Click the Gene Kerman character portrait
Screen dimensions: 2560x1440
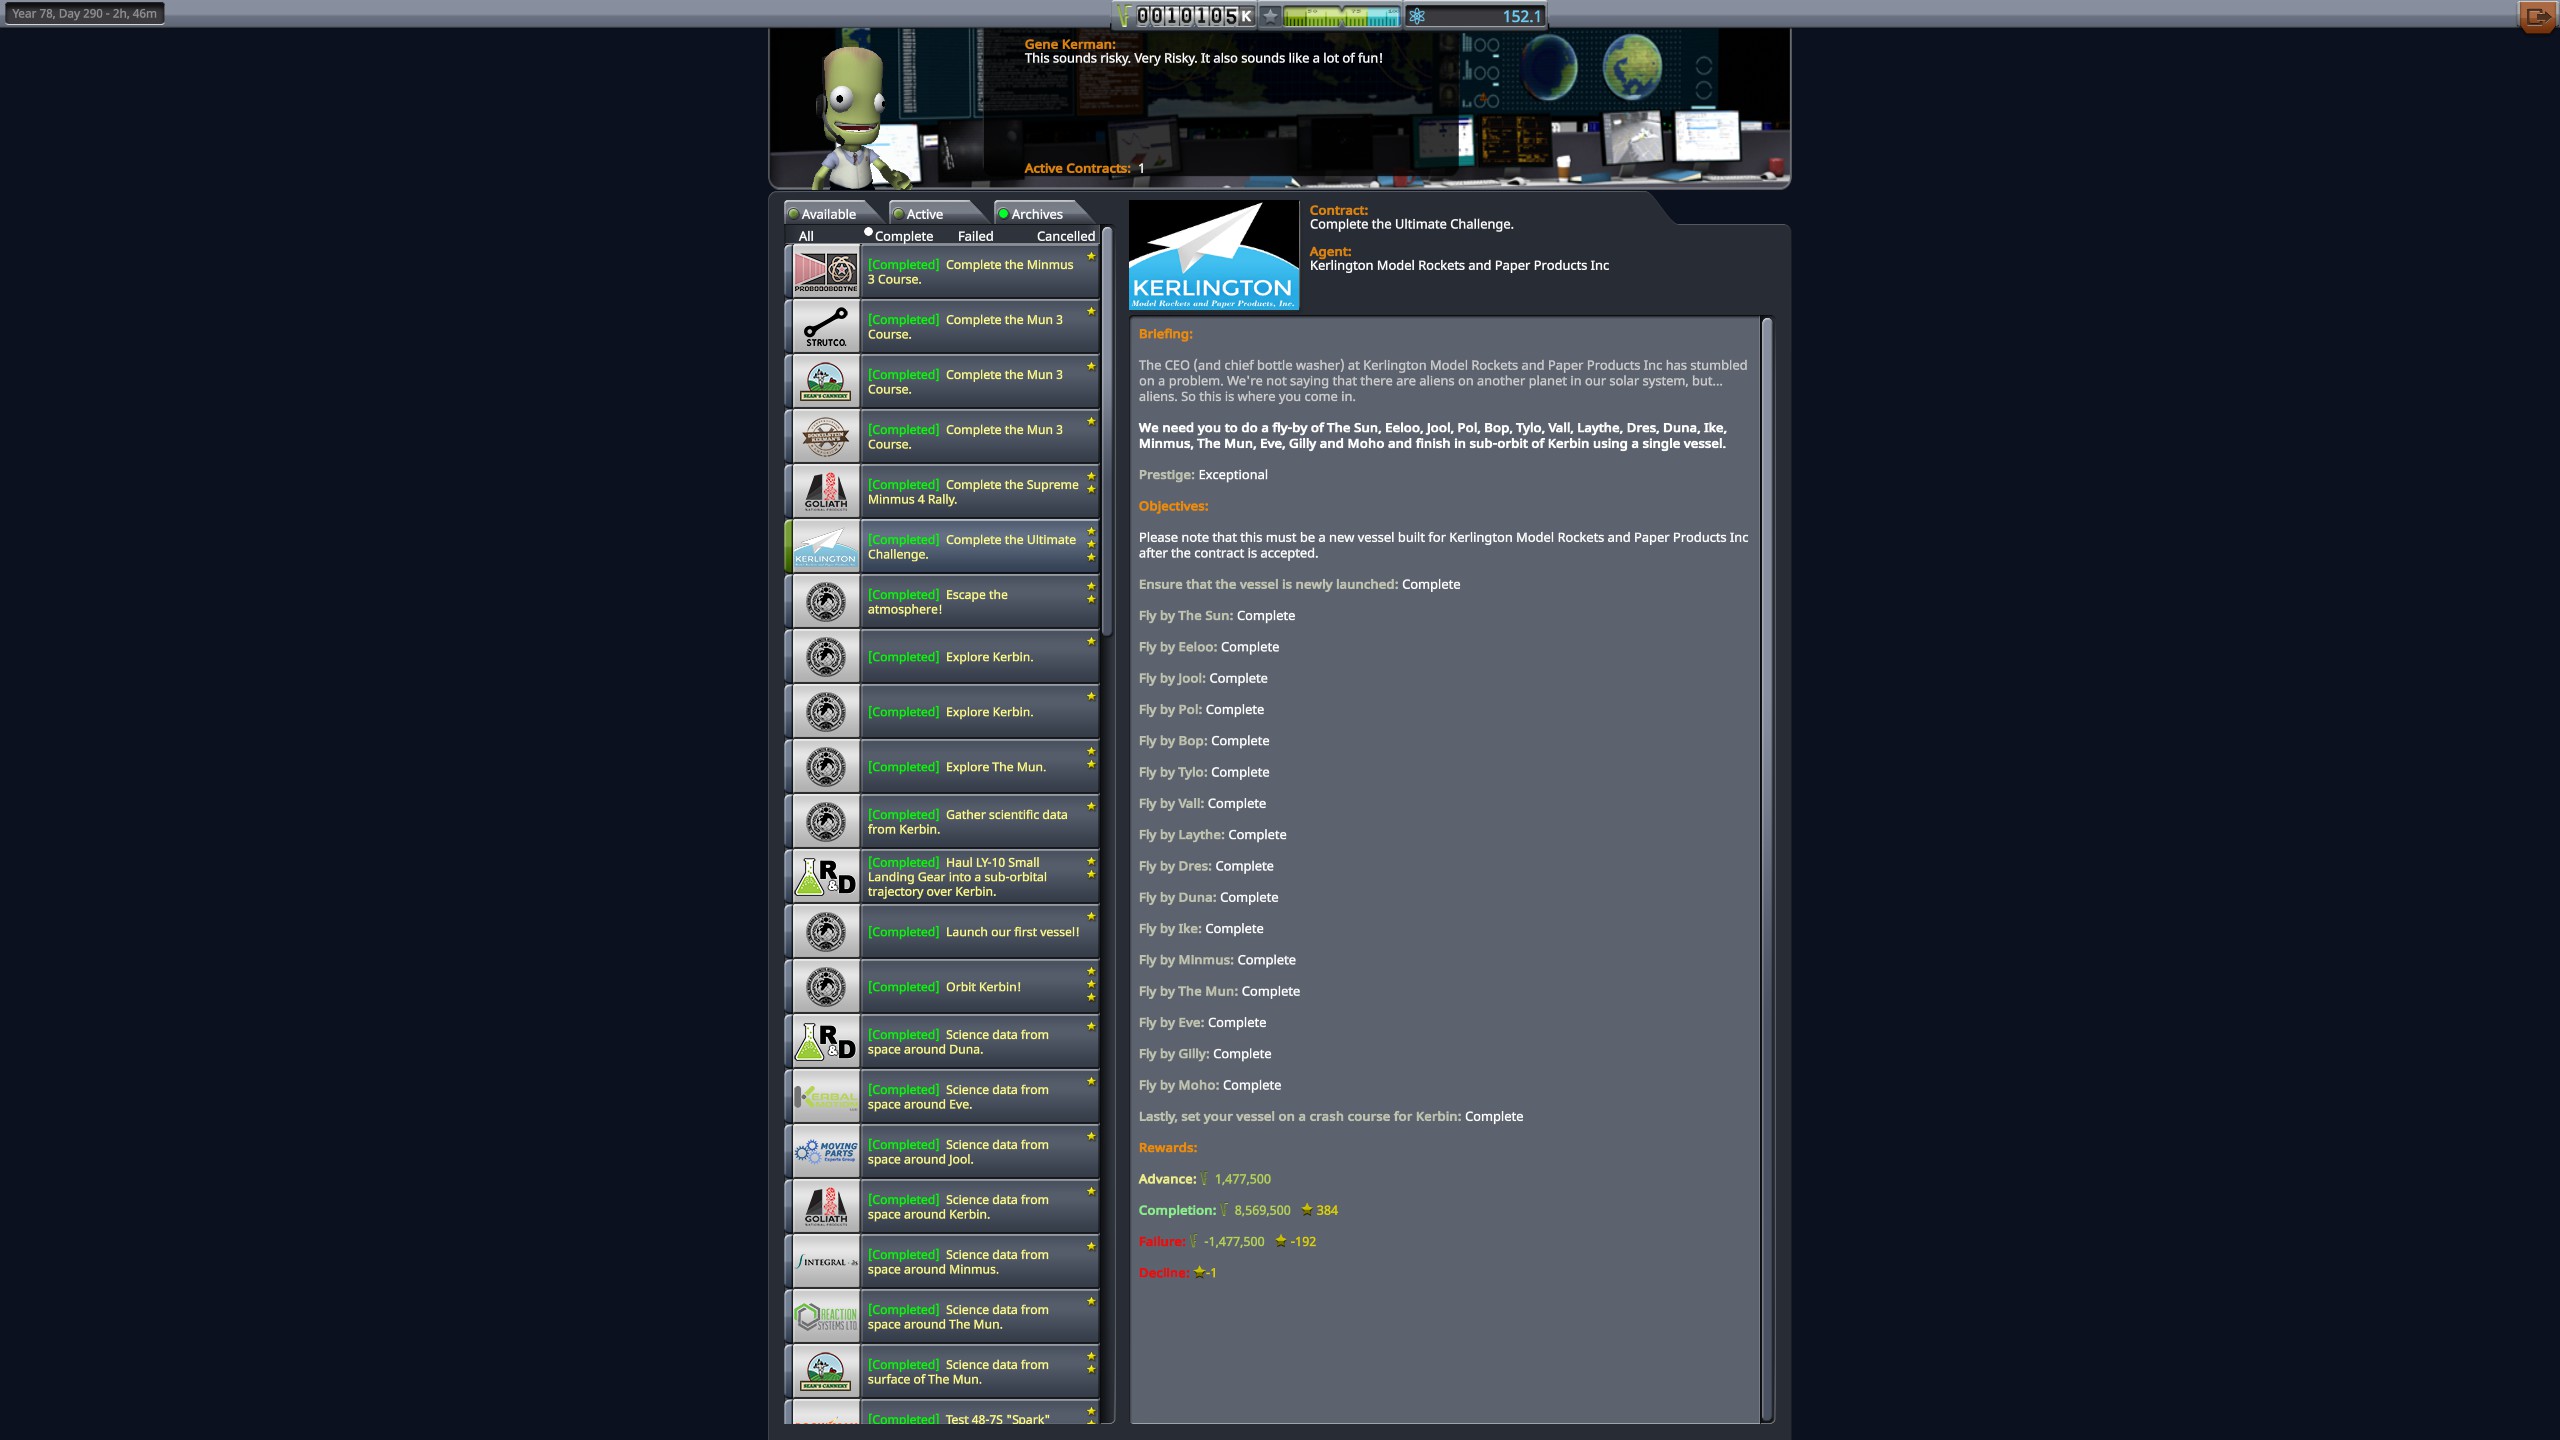(x=855, y=118)
